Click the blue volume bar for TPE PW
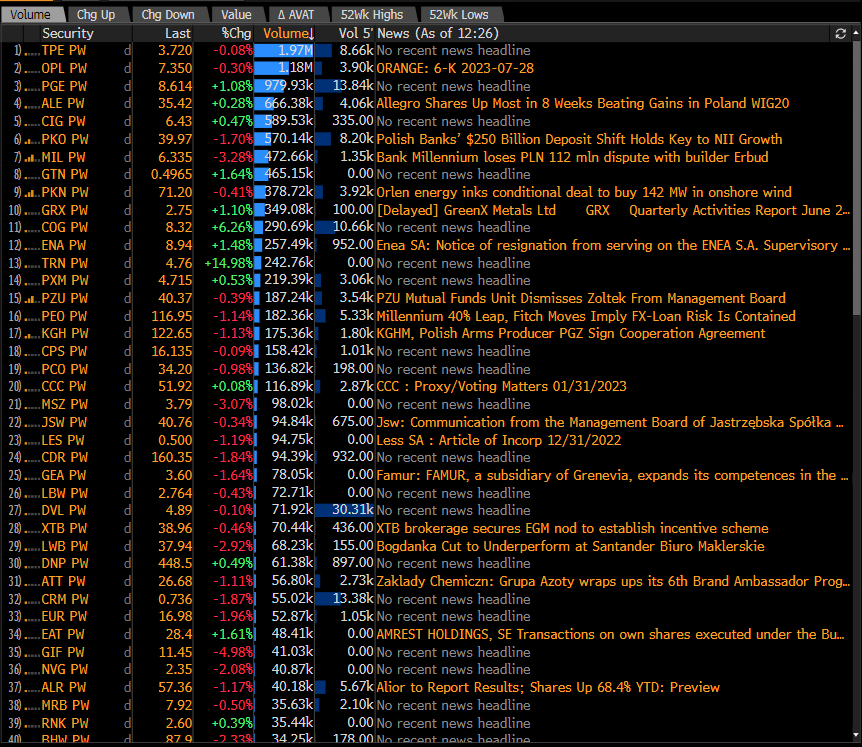Viewport: 862px width, 747px height. pos(285,50)
